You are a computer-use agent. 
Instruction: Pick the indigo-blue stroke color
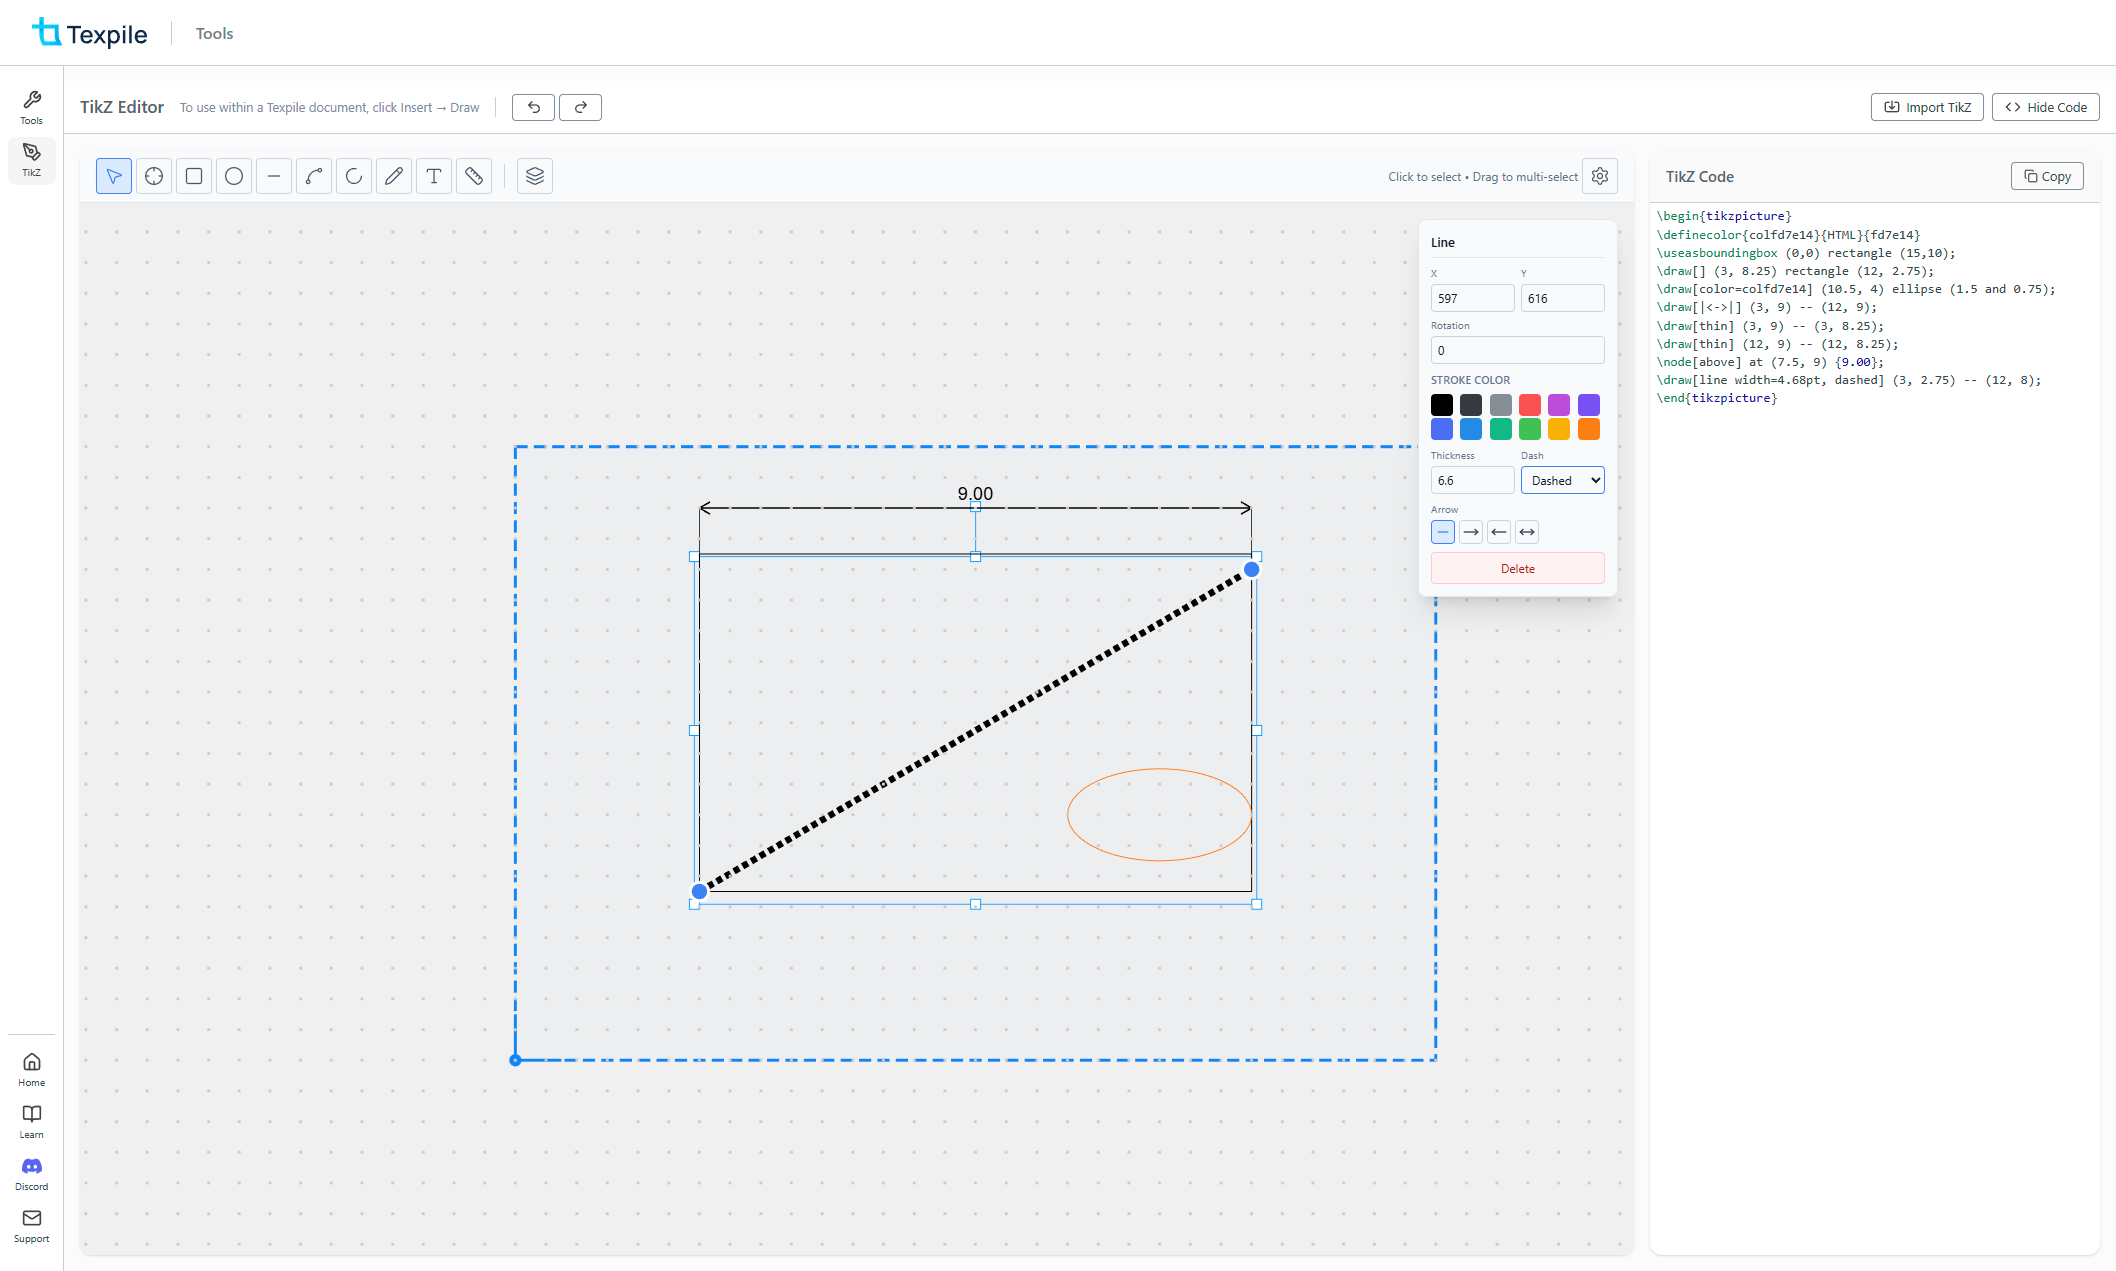point(1442,429)
